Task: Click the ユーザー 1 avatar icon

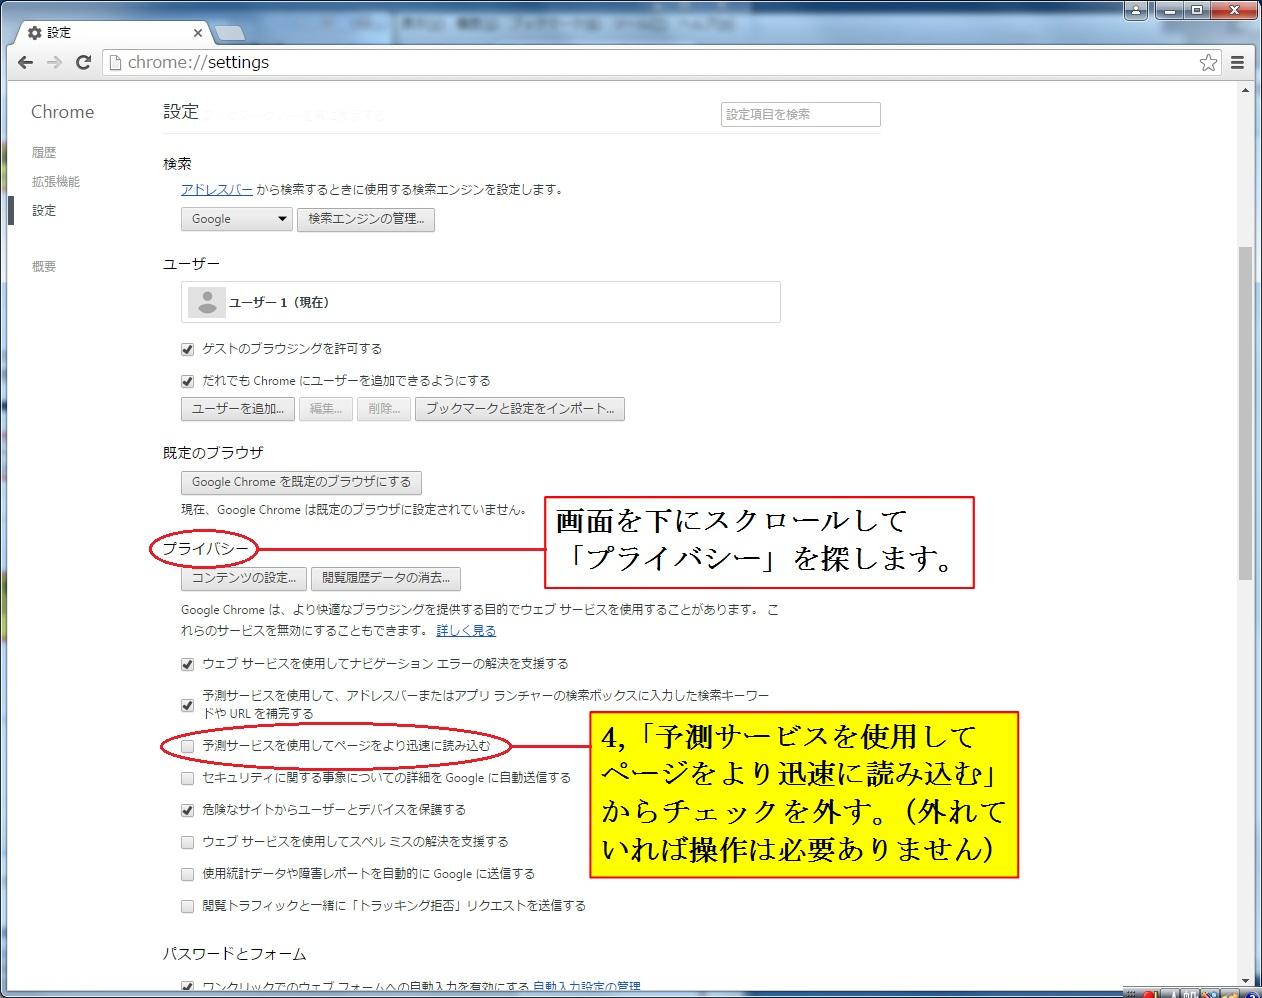Action: (207, 302)
